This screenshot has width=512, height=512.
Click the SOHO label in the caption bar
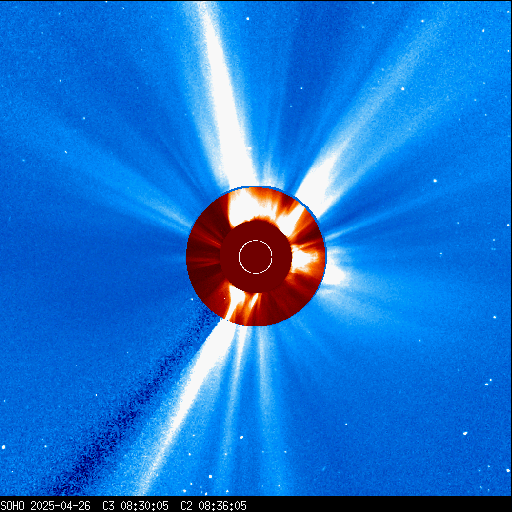12,506
